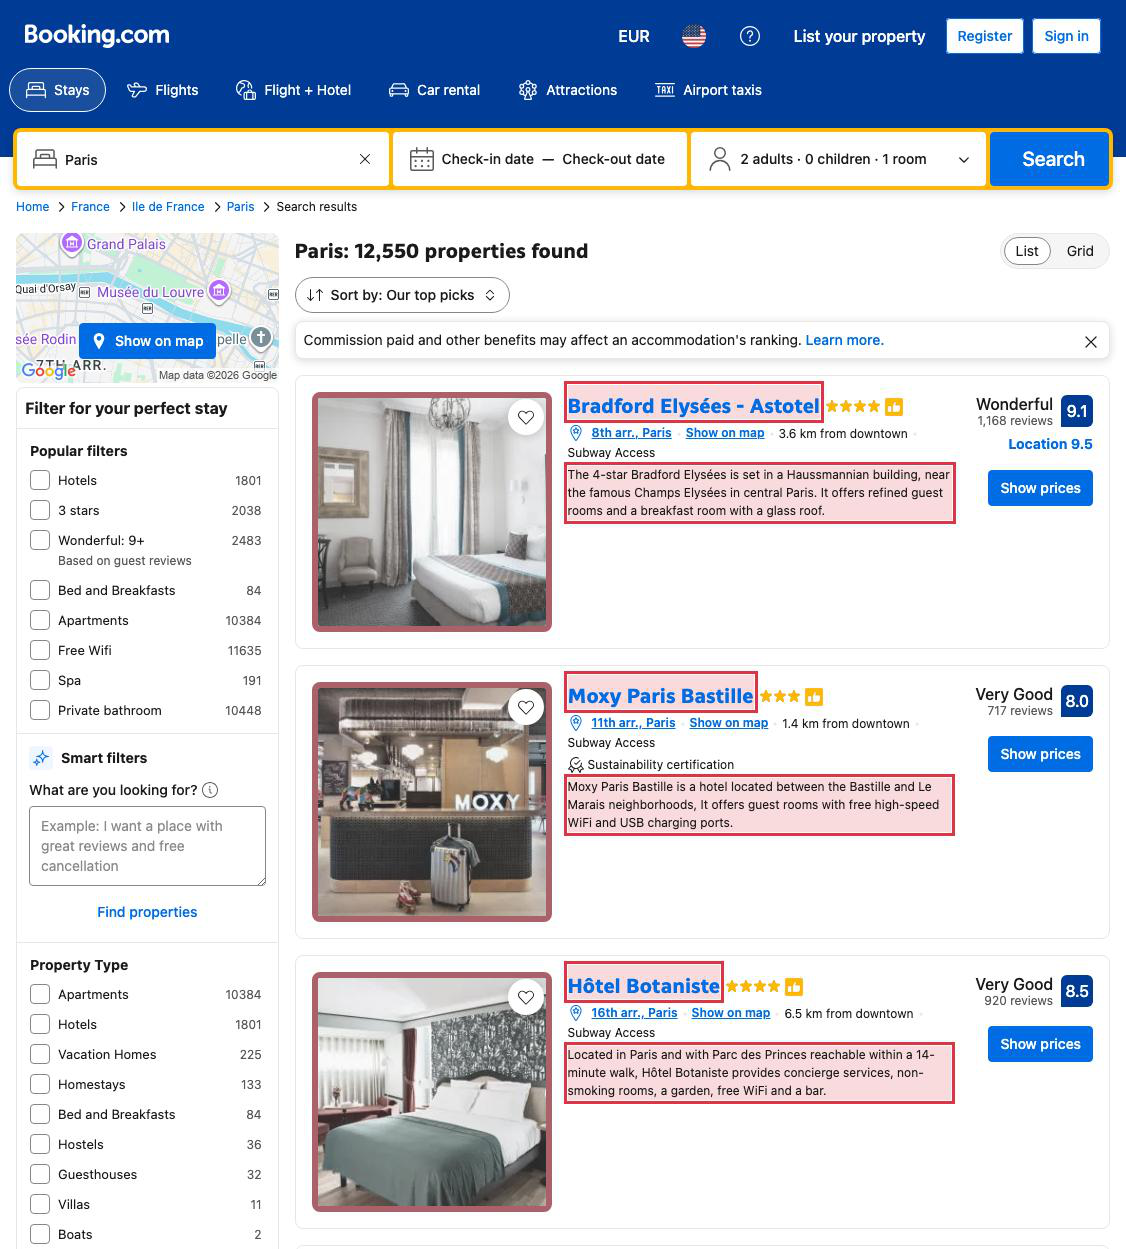The image size is (1126, 1249).
Task: Open the Learn more link
Action: coord(845,340)
